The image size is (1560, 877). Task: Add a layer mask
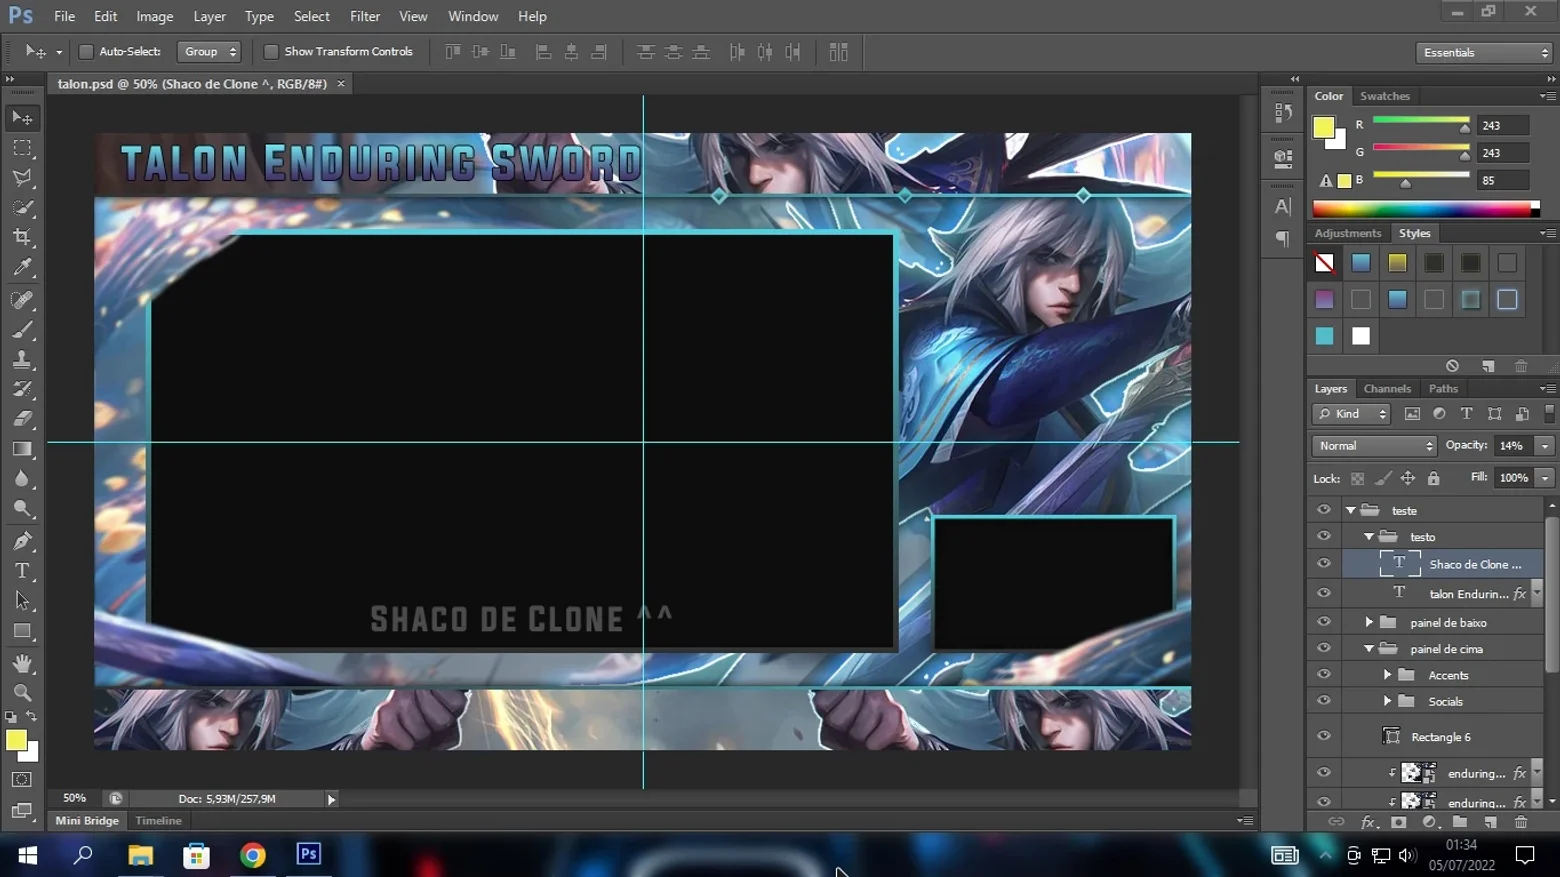tap(1398, 822)
